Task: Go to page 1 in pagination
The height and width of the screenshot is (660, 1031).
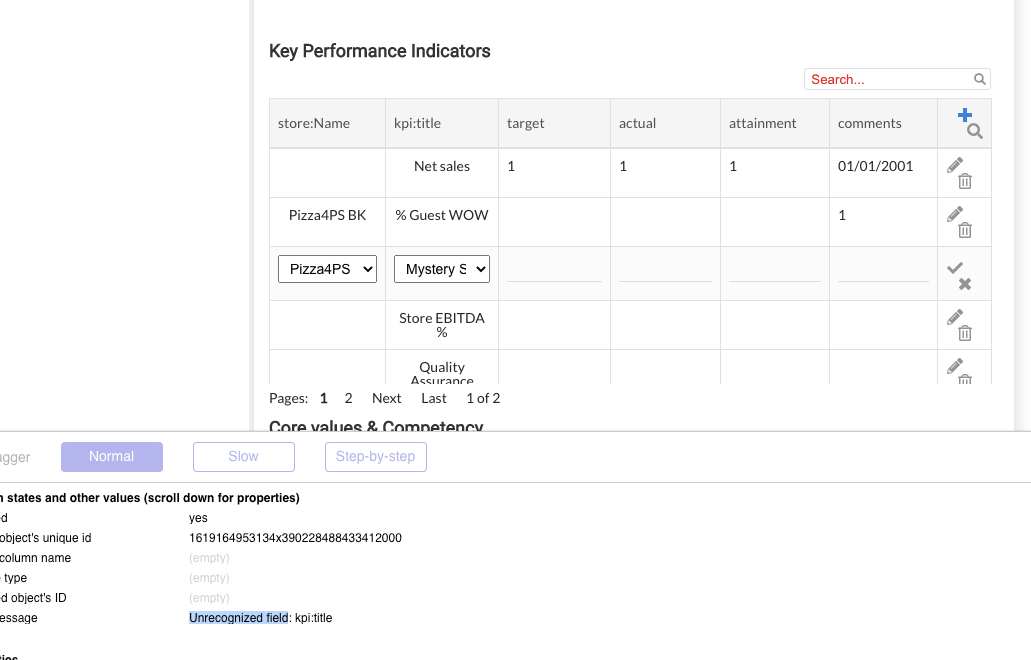Action: pyautogui.click(x=324, y=398)
